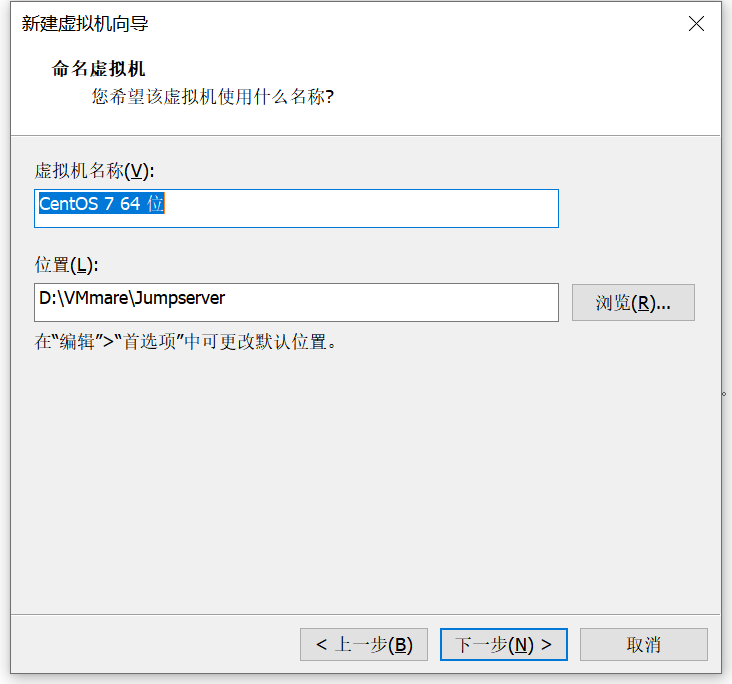Cancel the wizard with 取消 button
The height and width of the screenshot is (684, 732).
click(644, 644)
